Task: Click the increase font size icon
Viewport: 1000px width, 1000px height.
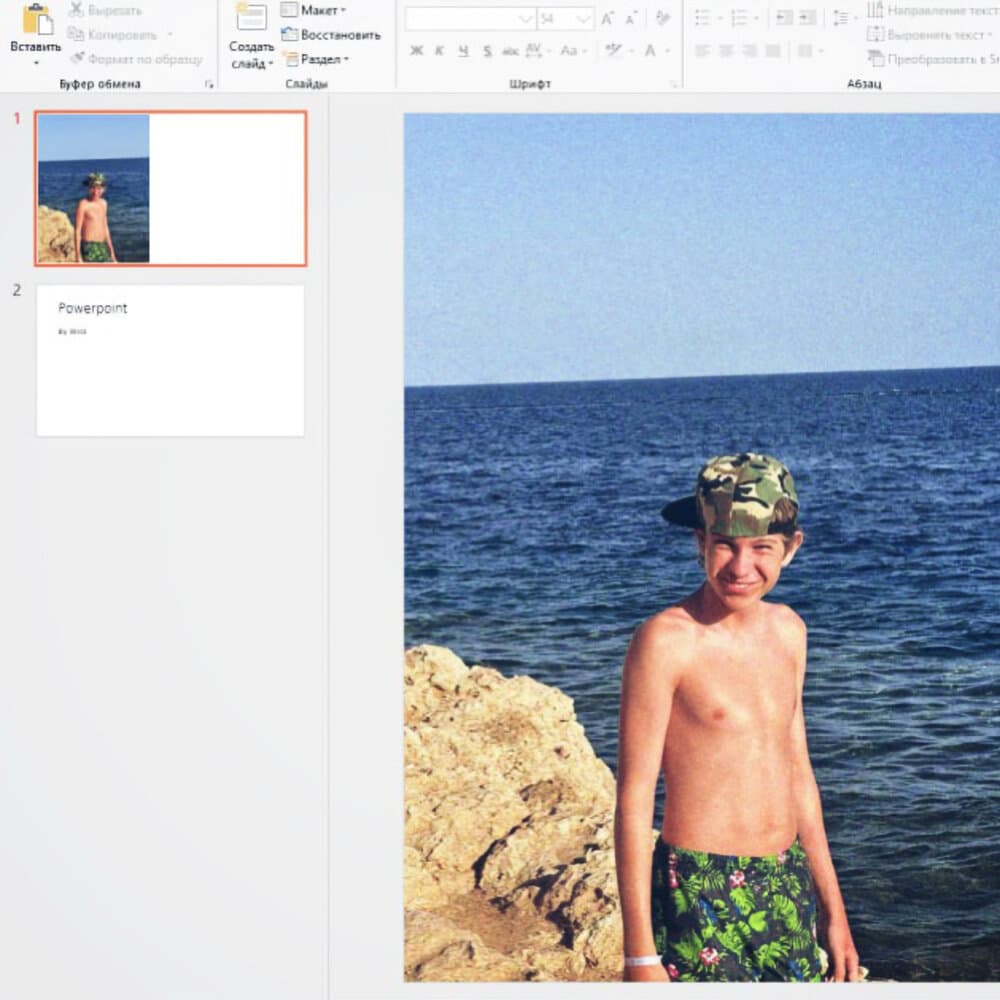Action: click(607, 19)
